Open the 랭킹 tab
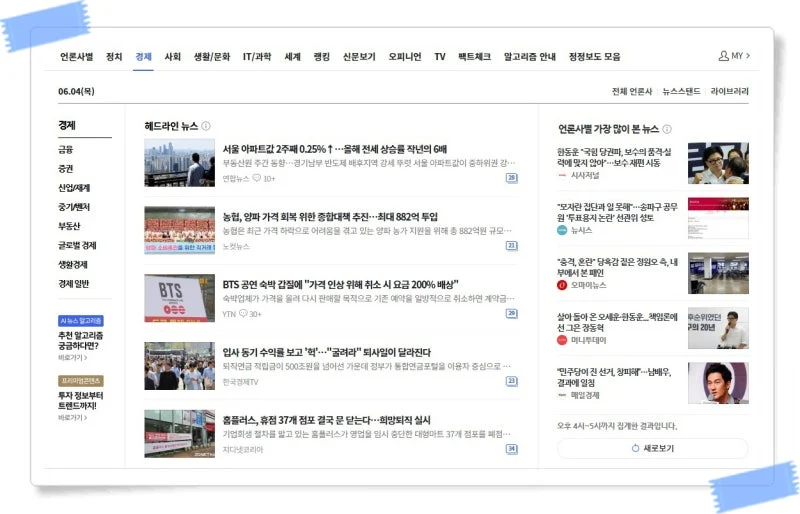This screenshot has width=800, height=514. [321, 57]
